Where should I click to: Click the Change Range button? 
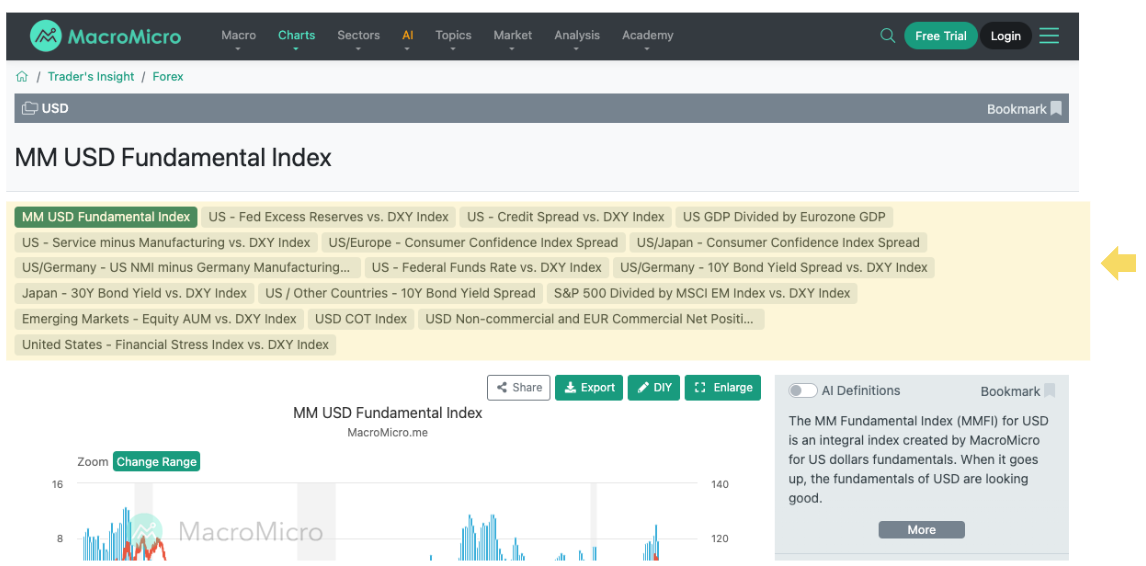click(156, 461)
